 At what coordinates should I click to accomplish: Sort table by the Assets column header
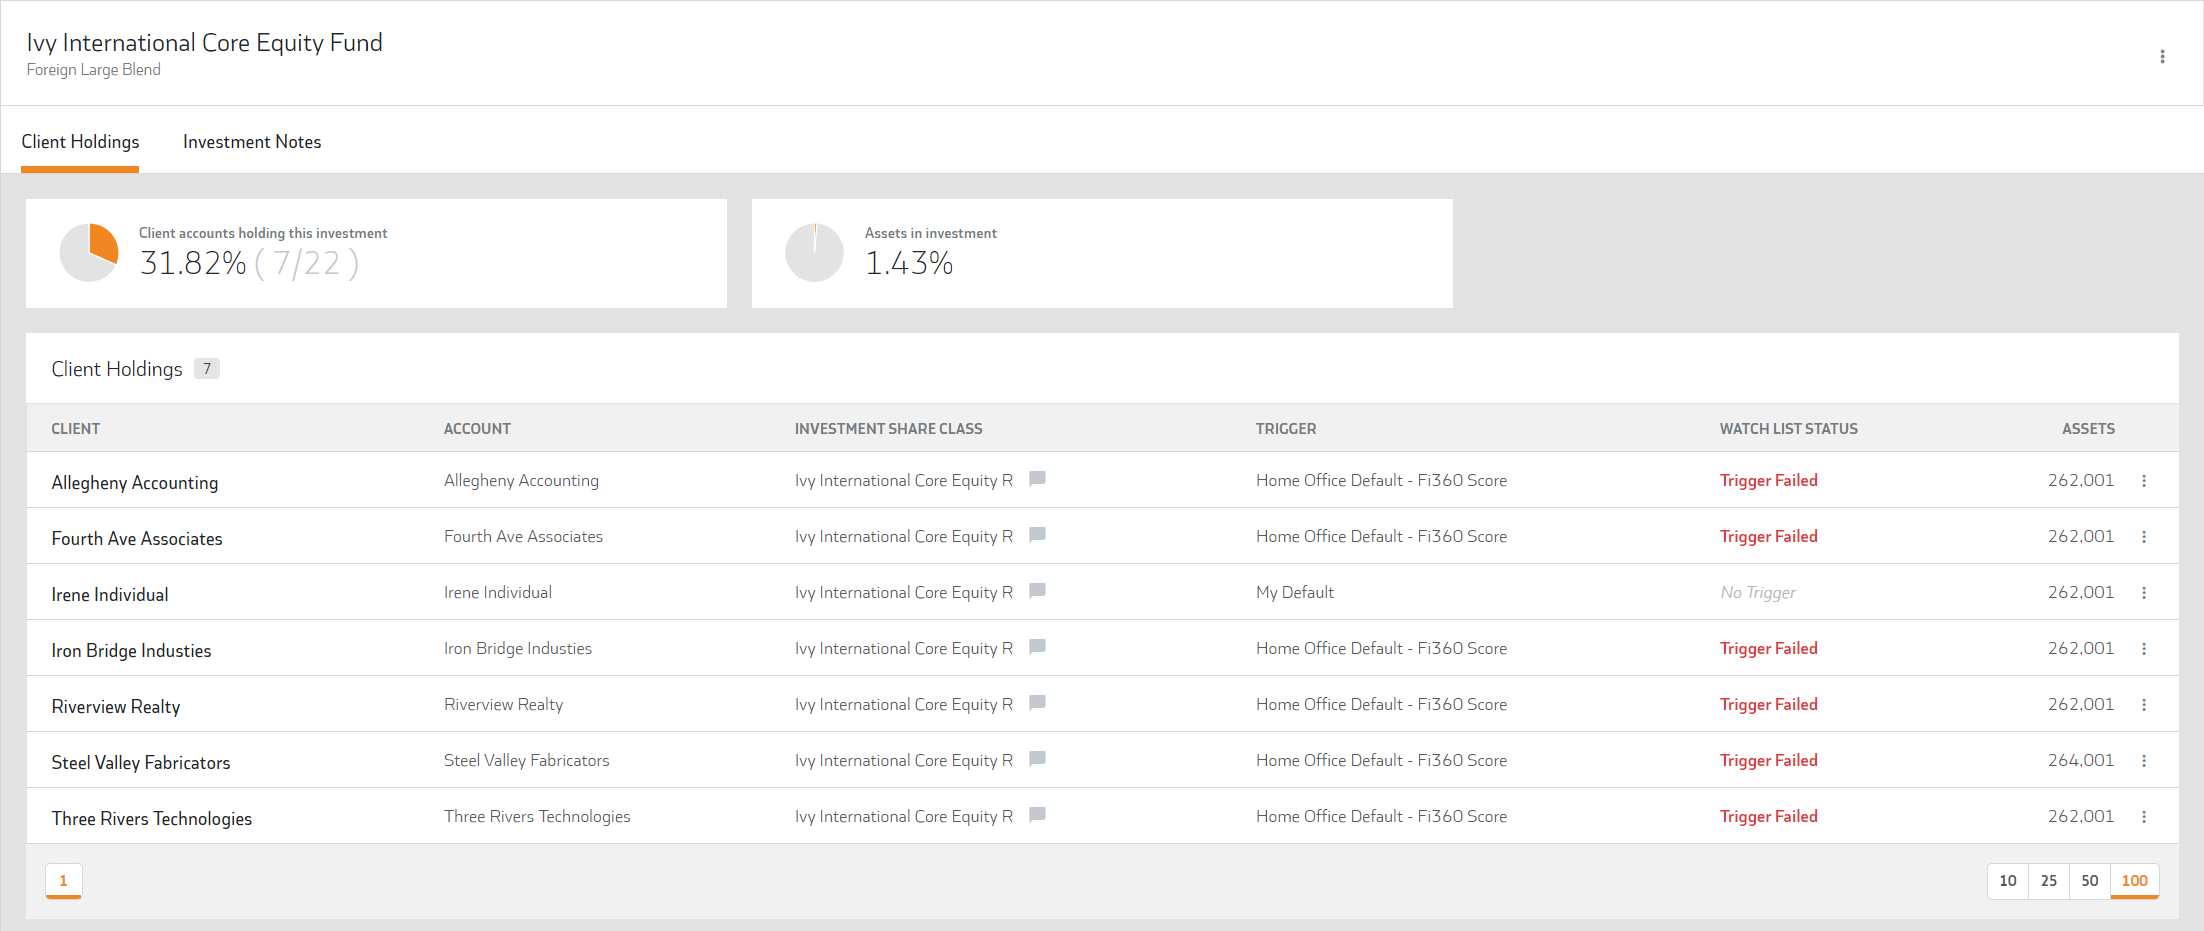[2087, 429]
